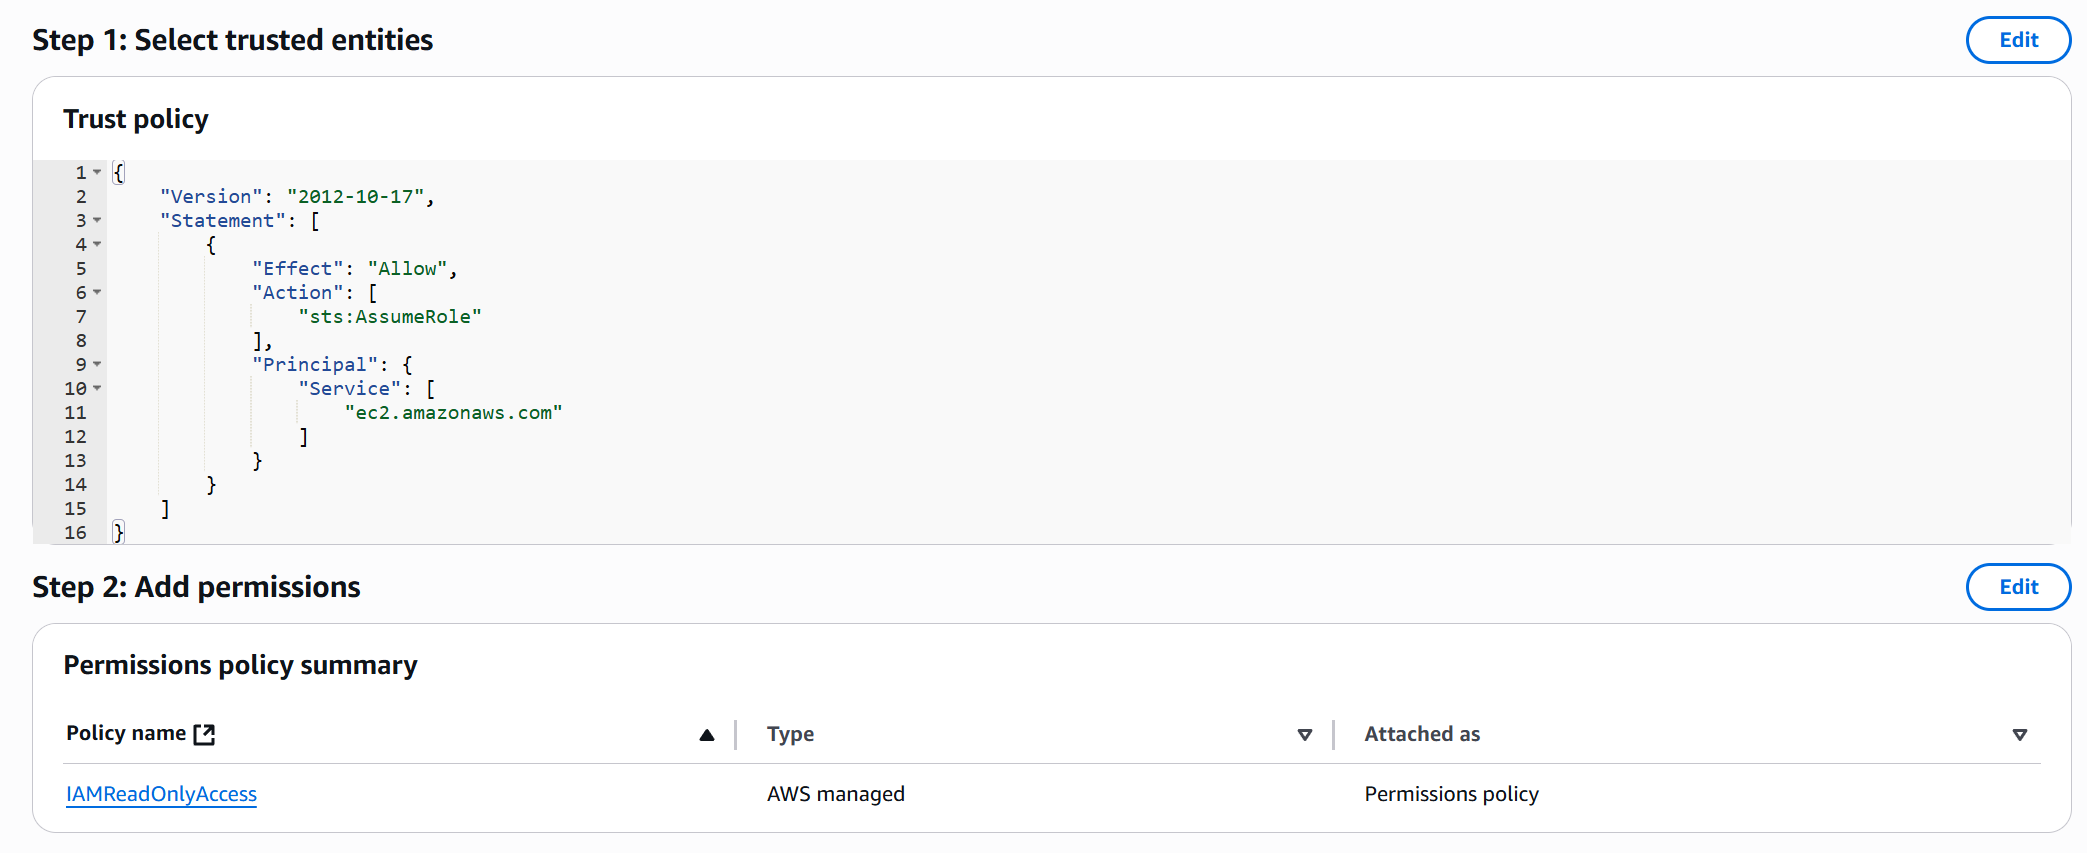Click the "sts:AssumeRole" text in trust policy

390,317
